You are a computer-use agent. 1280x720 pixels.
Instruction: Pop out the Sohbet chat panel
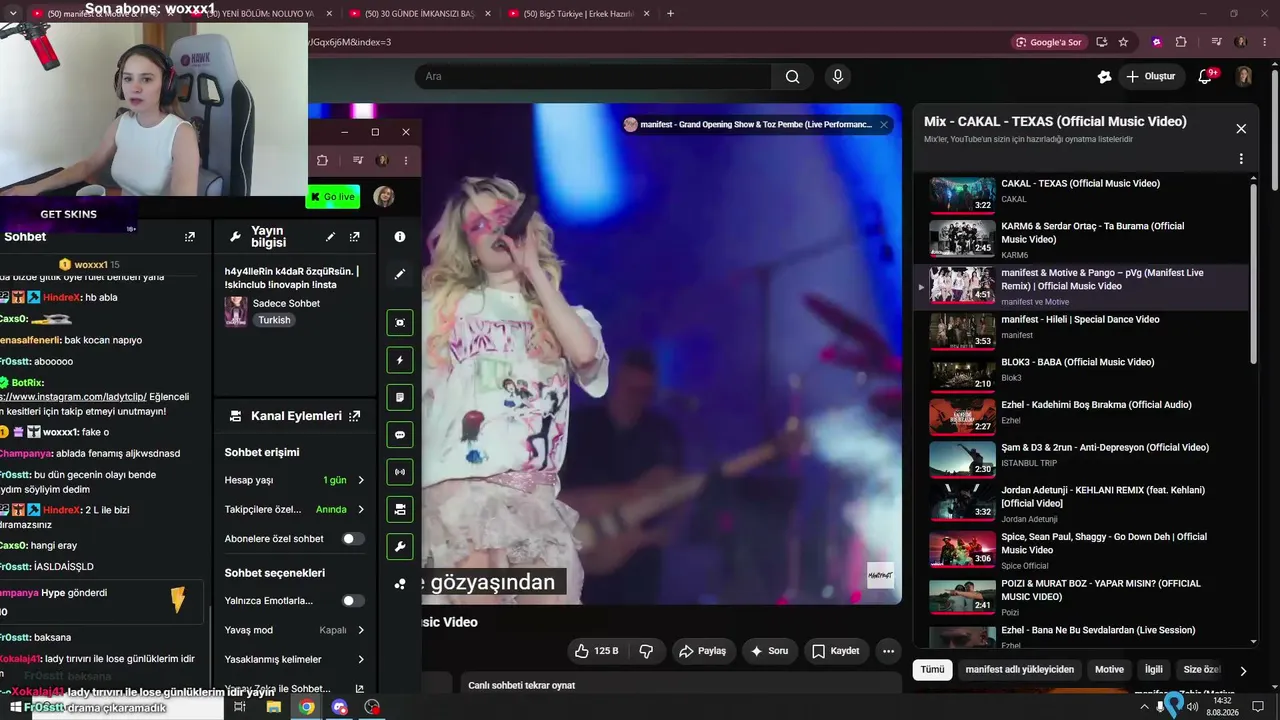tap(190, 237)
